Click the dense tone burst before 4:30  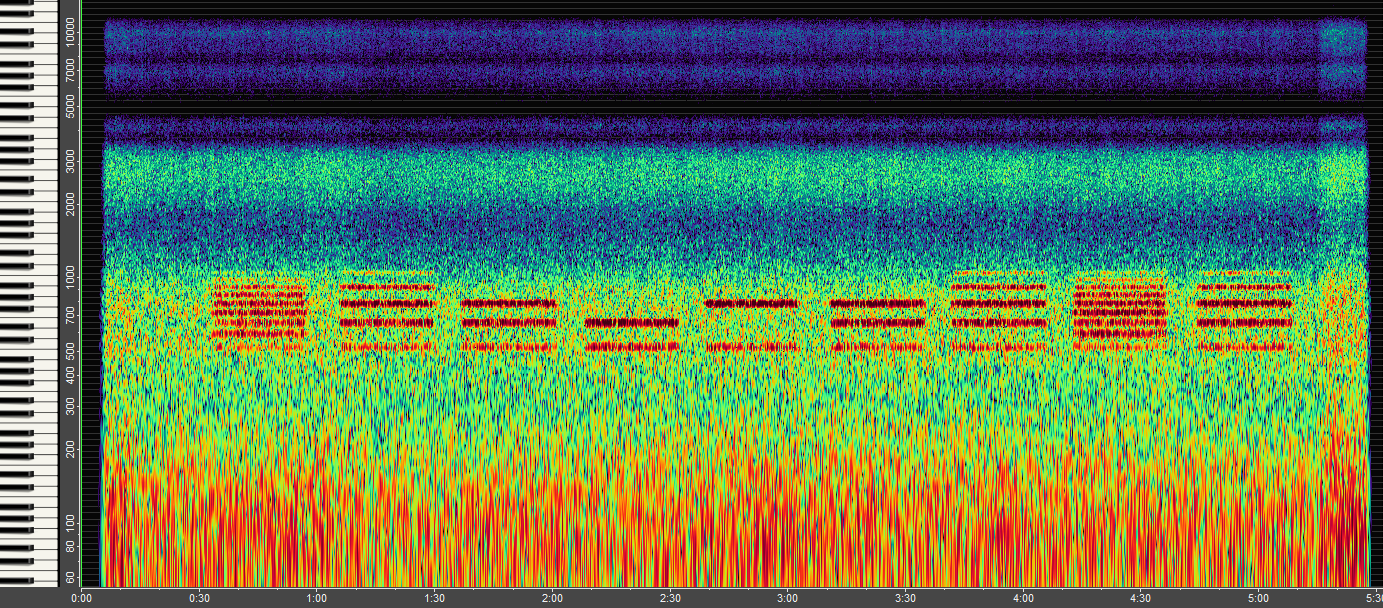(x=1120, y=311)
